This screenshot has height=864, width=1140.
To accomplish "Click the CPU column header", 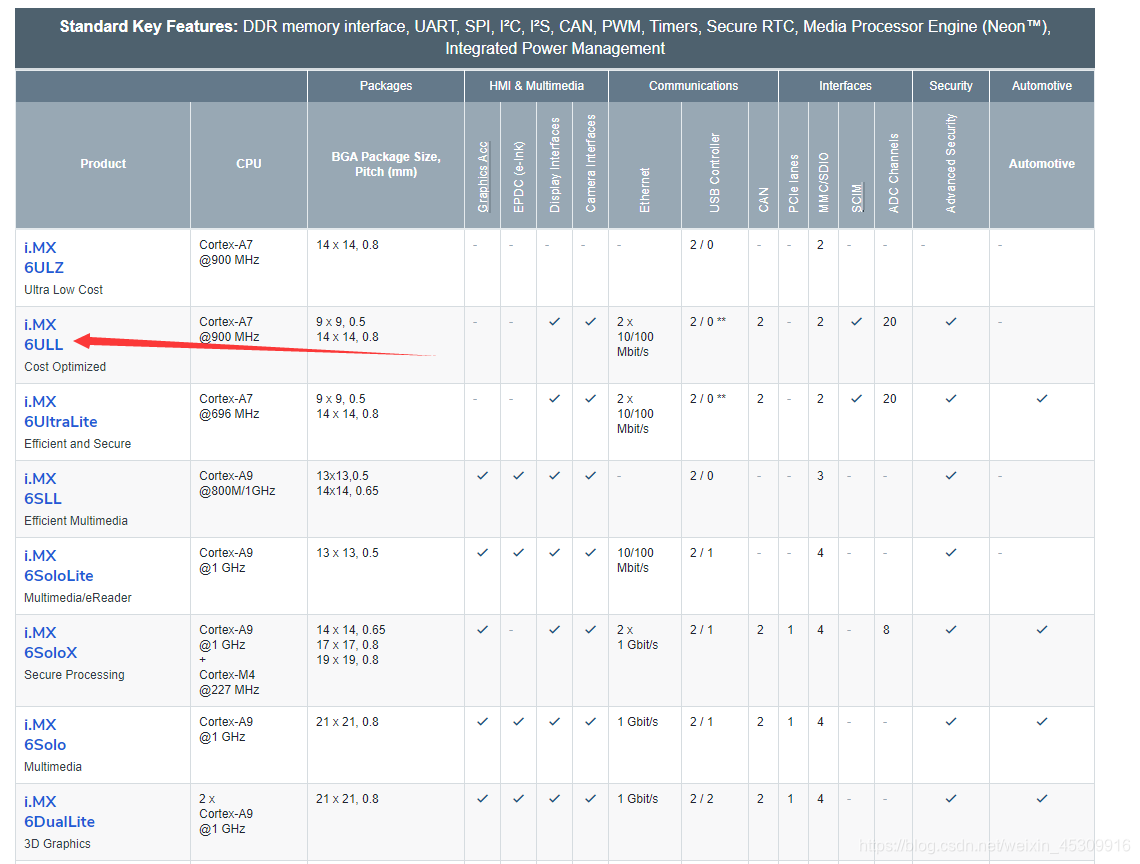I will click(249, 164).
